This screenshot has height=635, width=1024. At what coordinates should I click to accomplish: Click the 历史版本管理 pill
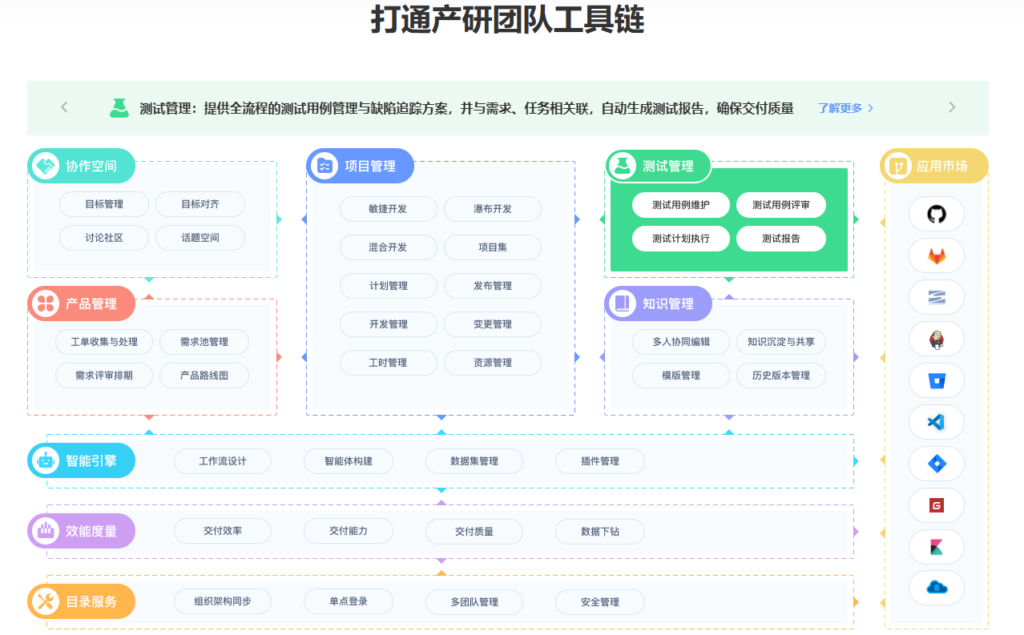[x=781, y=376]
